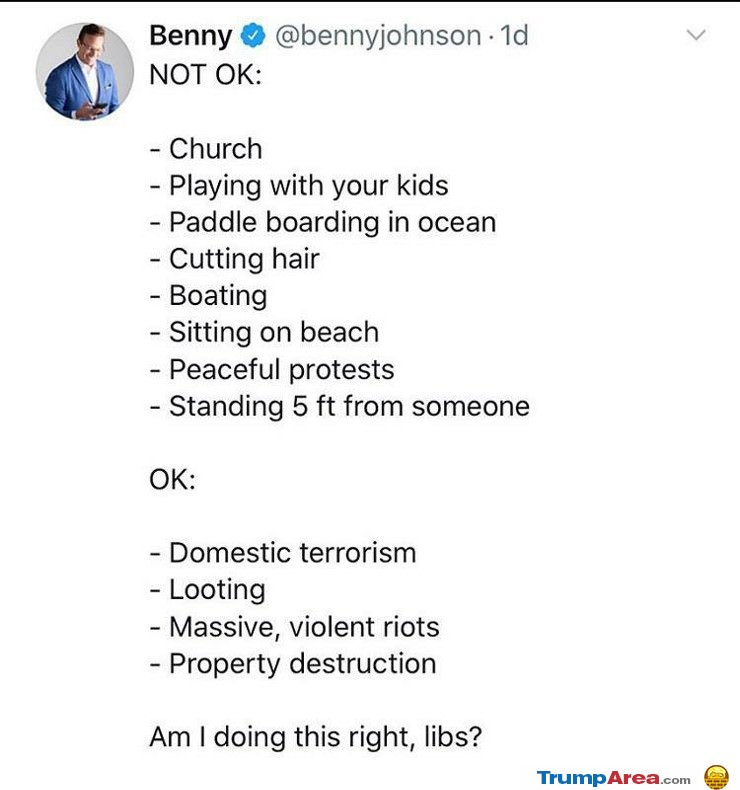740x790 pixels.
Task: Click the 'Sitting on beach' line
Action: (264, 333)
